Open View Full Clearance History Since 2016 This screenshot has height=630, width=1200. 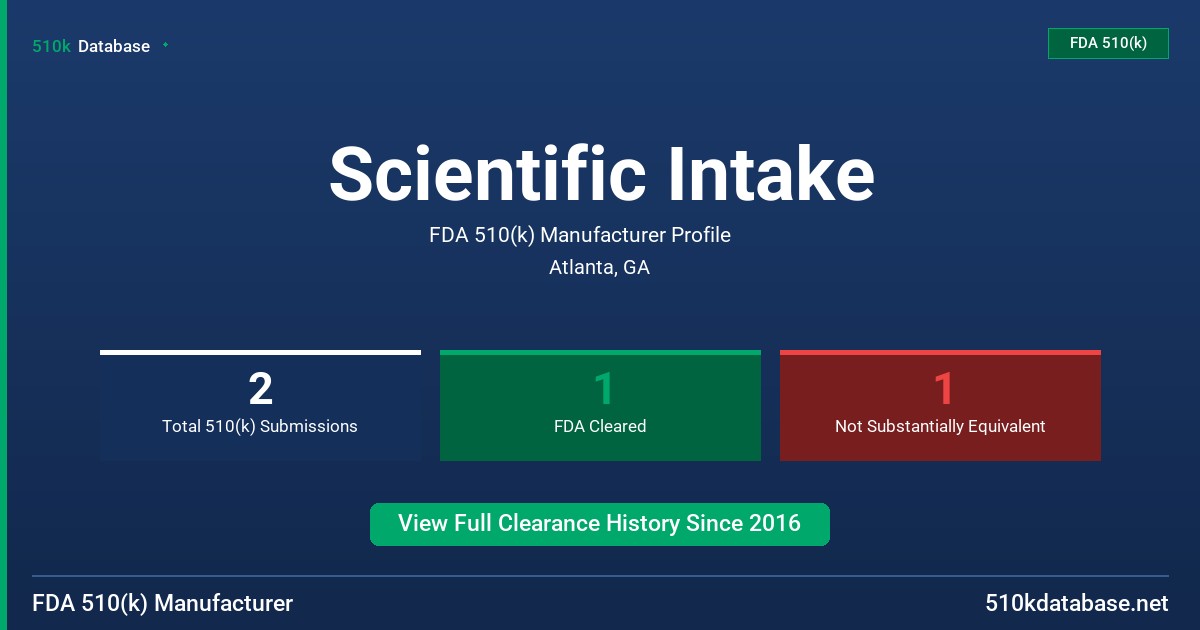pos(600,524)
